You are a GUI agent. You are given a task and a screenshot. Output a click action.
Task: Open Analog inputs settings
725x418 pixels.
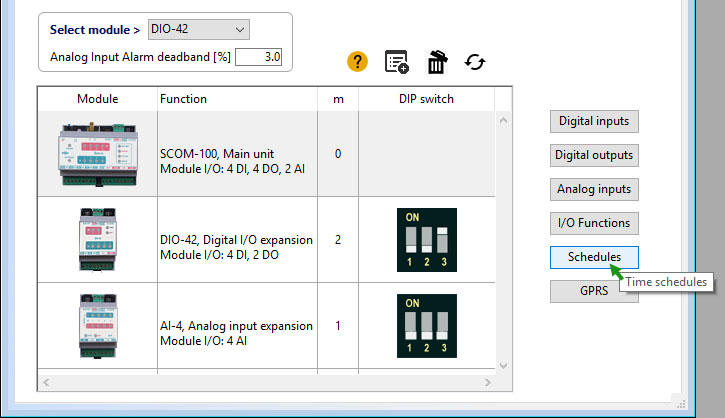click(594, 189)
